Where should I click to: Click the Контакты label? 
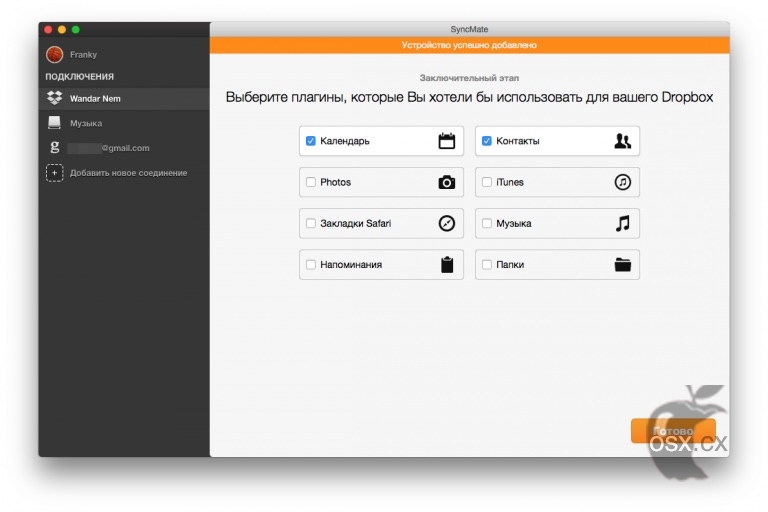pyautogui.click(x=518, y=141)
